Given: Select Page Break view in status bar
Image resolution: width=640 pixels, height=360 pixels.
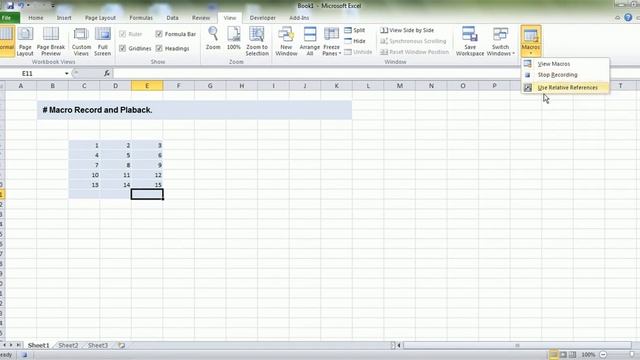Looking at the screenshot, I should click(x=573, y=355).
